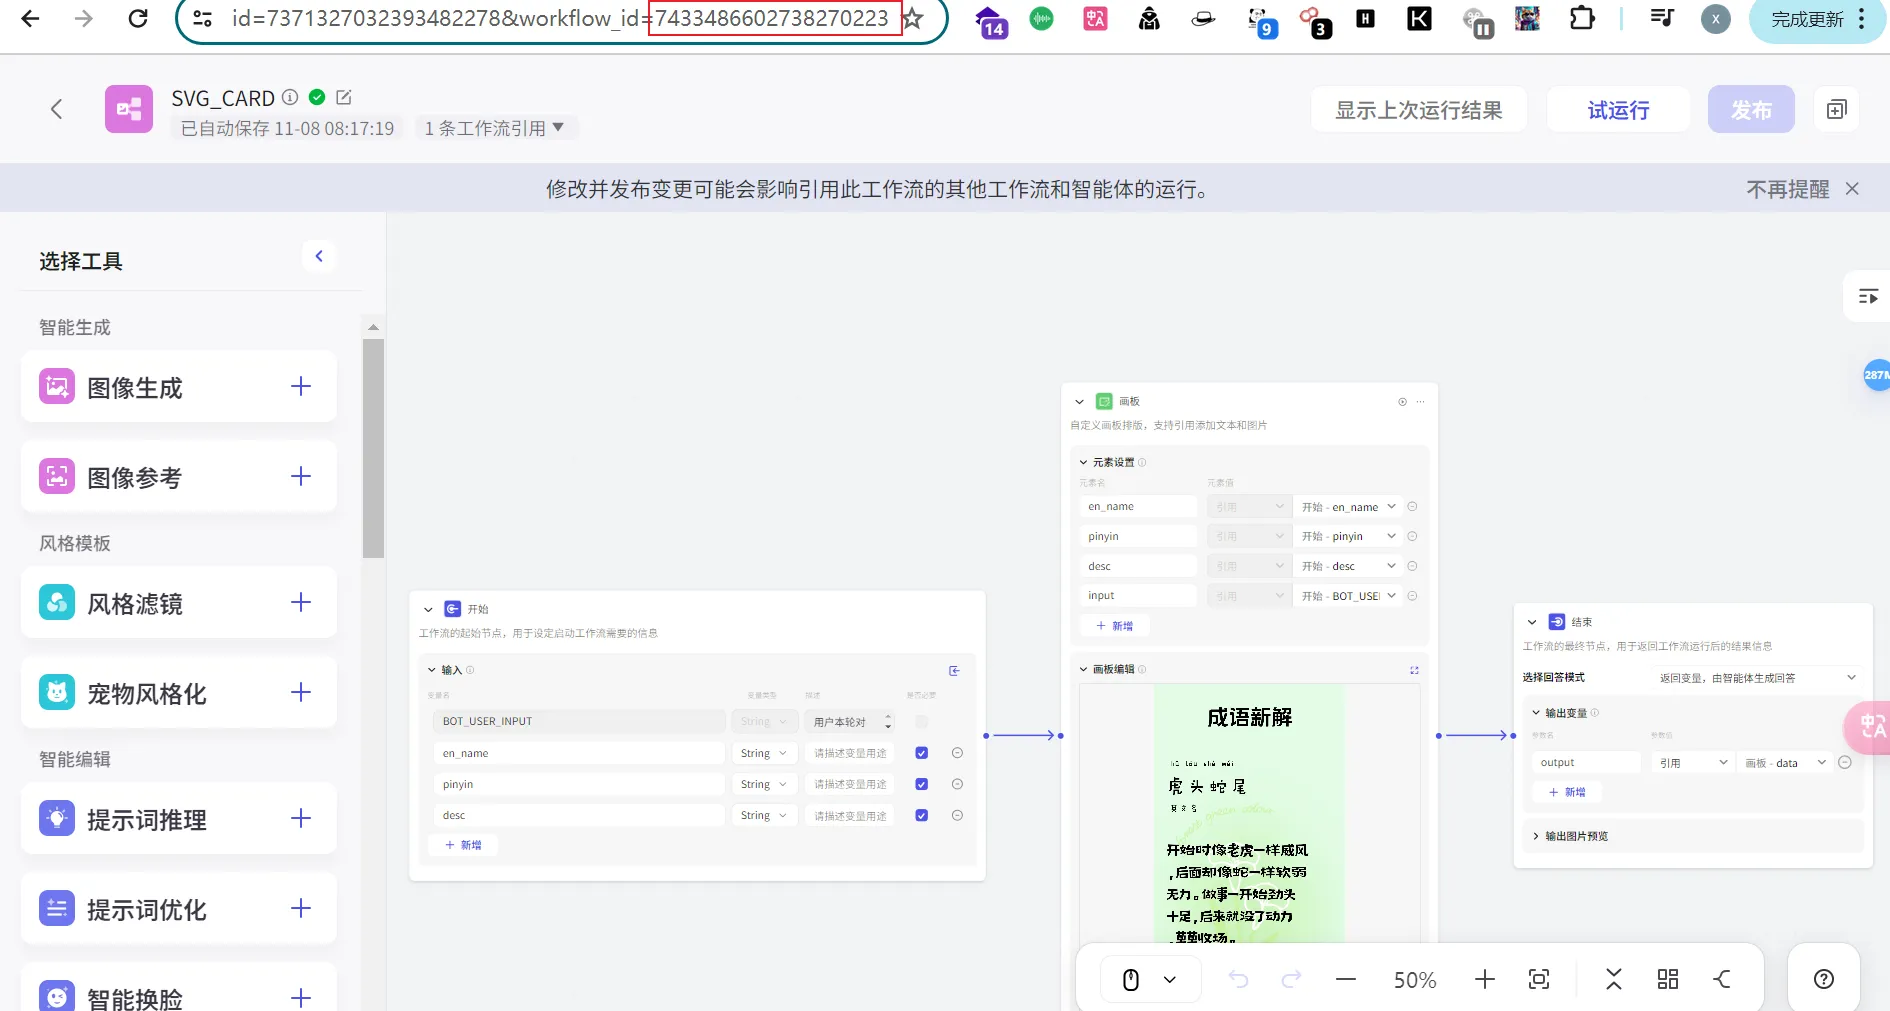Collapse the 输出变量 section

coord(1536,713)
